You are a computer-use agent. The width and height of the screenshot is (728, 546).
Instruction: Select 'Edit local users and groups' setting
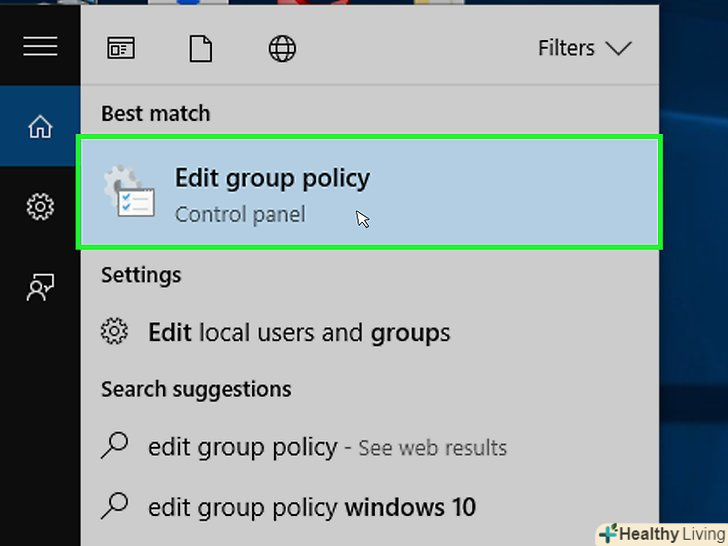(299, 332)
